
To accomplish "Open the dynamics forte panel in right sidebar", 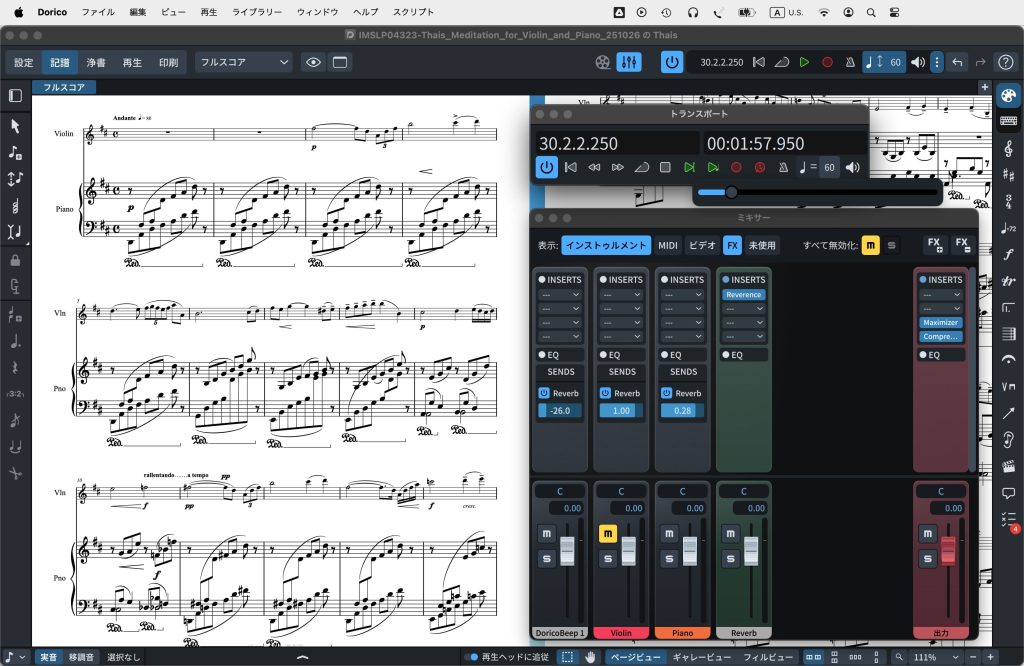I will [x=1008, y=254].
